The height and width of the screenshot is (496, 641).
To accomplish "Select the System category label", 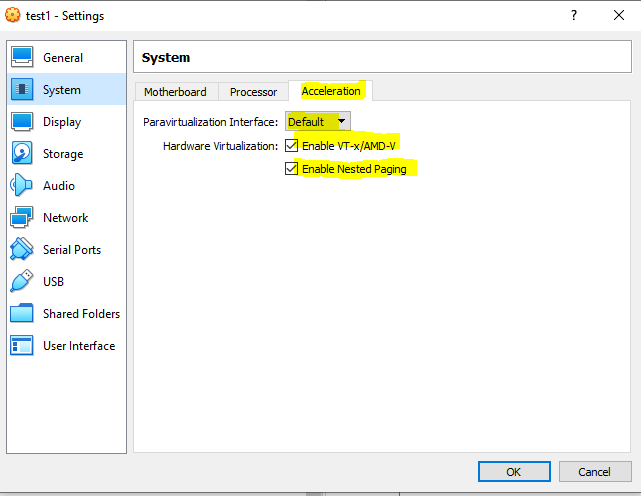I will coord(62,90).
